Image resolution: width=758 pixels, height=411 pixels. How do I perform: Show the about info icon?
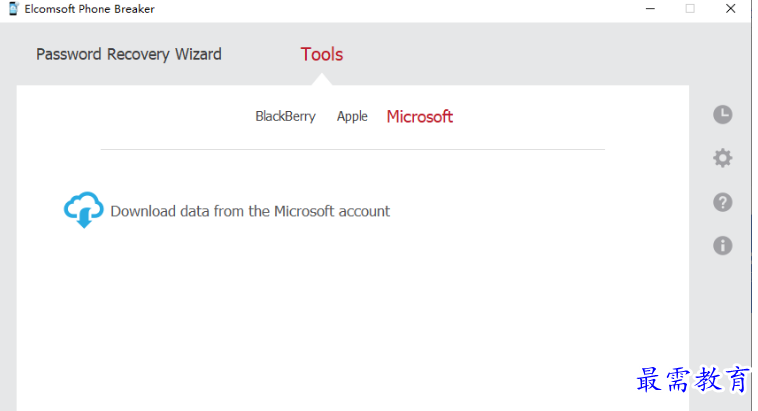[x=723, y=246]
